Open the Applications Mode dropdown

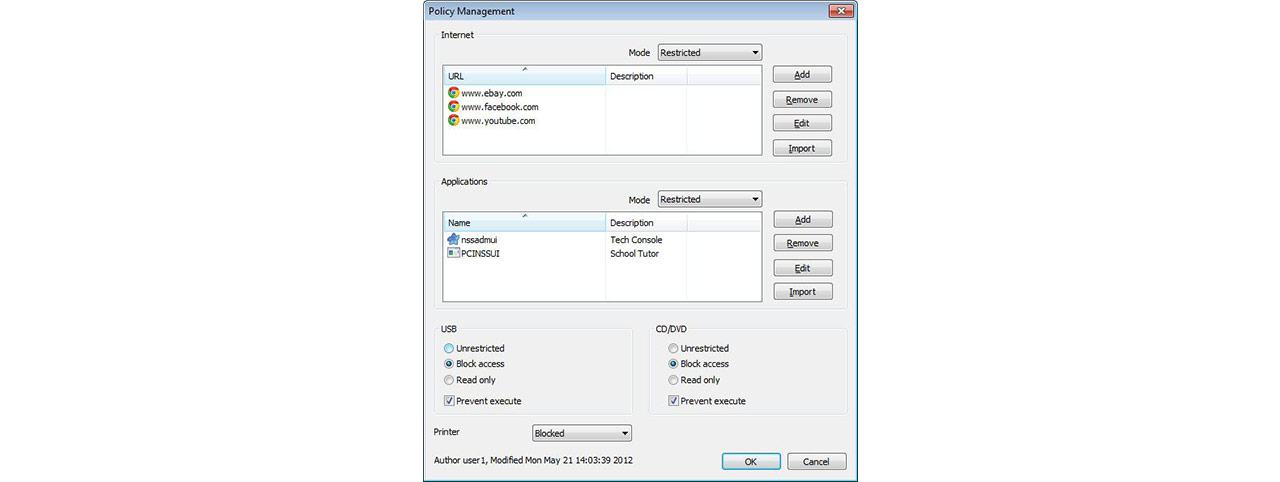click(x=709, y=200)
